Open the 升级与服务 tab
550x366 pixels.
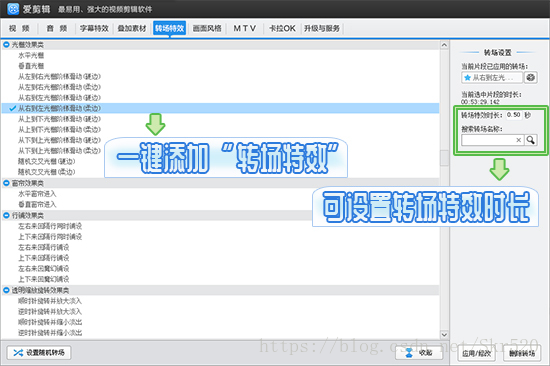pyautogui.click(x=322, y=28)
